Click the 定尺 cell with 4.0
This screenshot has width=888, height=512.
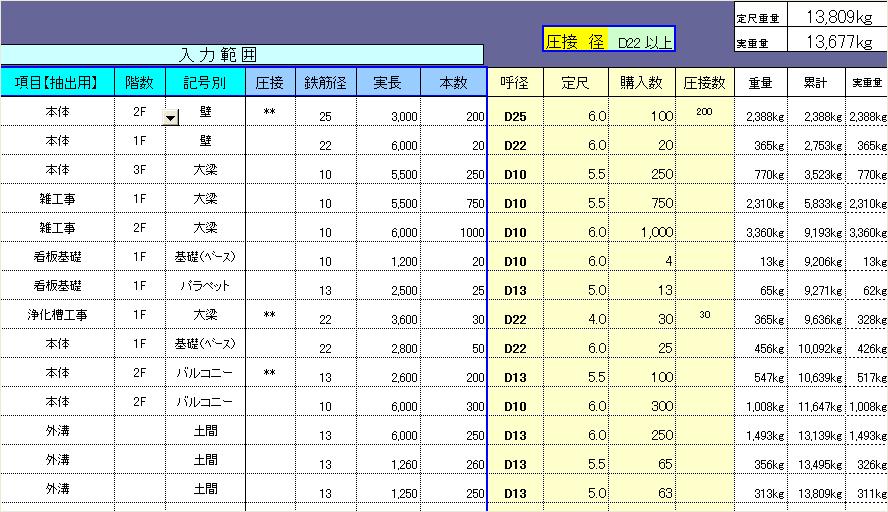click(576, 314)
